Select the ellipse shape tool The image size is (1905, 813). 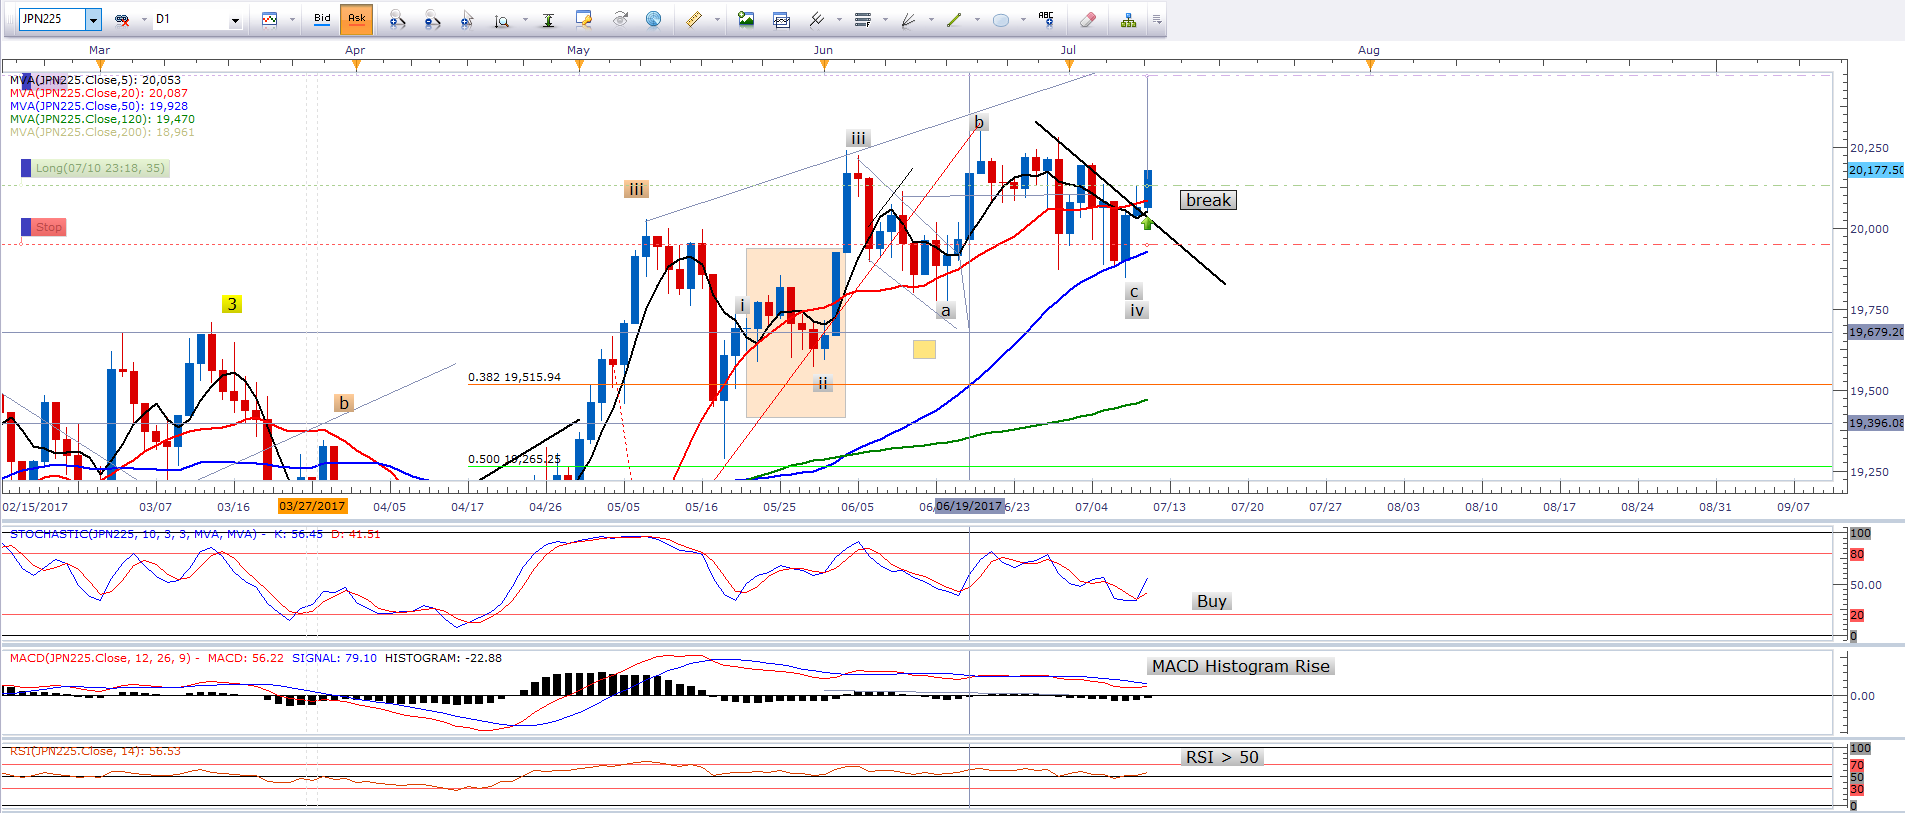point(1000,19)
